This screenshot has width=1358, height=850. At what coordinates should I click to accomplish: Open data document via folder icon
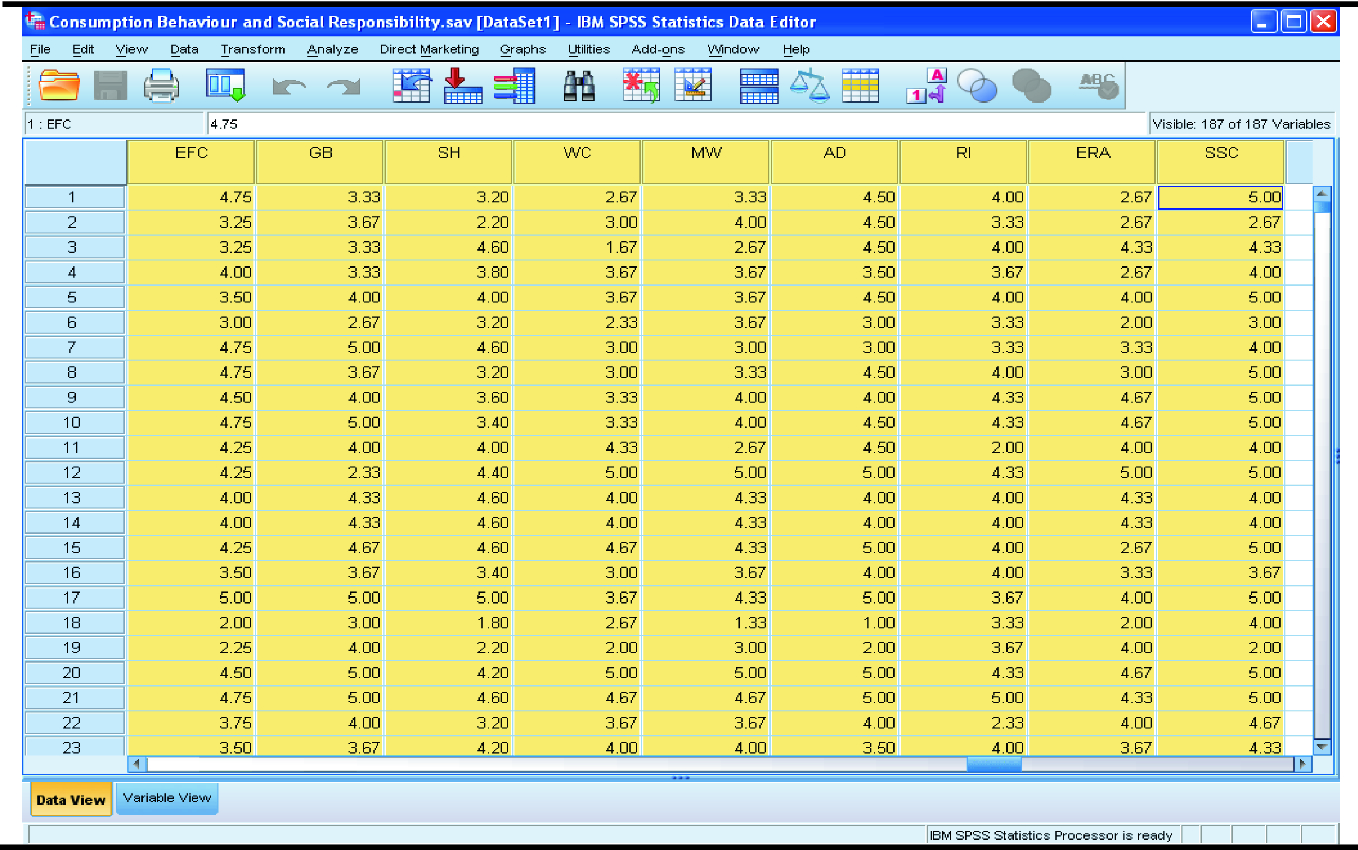(x=59, y=87)
